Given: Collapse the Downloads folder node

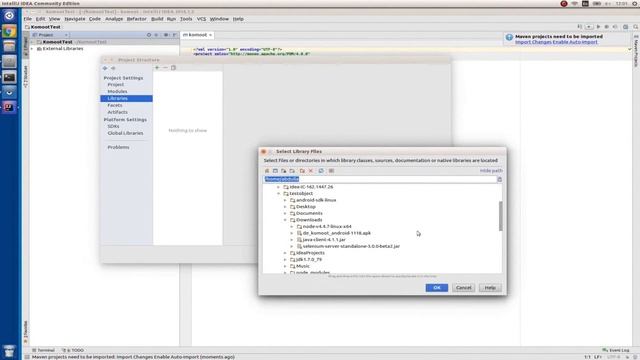Looking at the screenshot, I should tap(285, 220).
